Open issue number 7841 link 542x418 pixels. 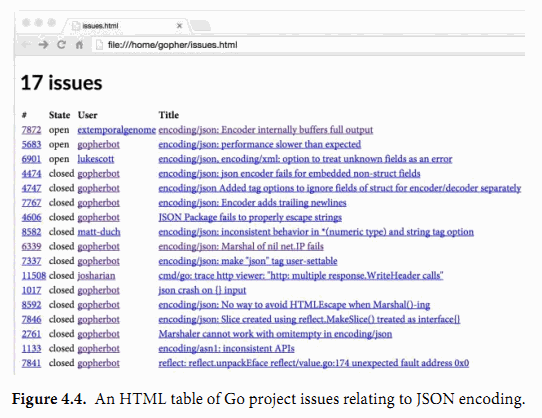31,363
